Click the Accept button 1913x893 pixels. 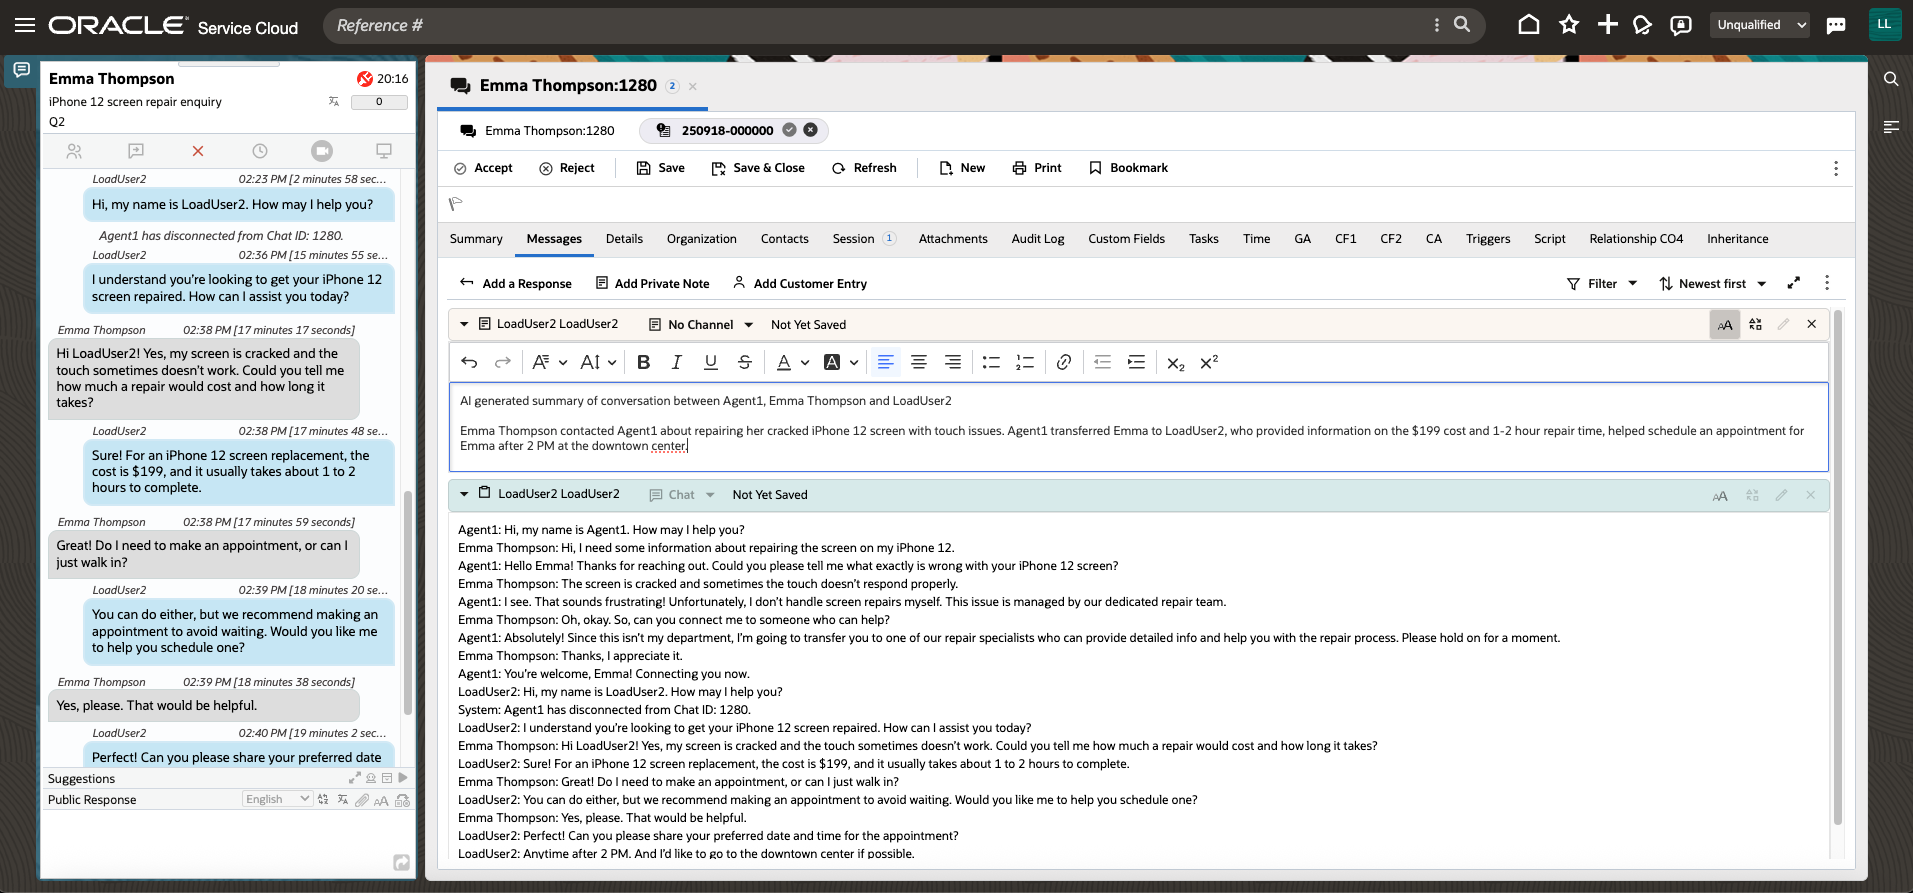pyautogui.click(x=483, y=168)
